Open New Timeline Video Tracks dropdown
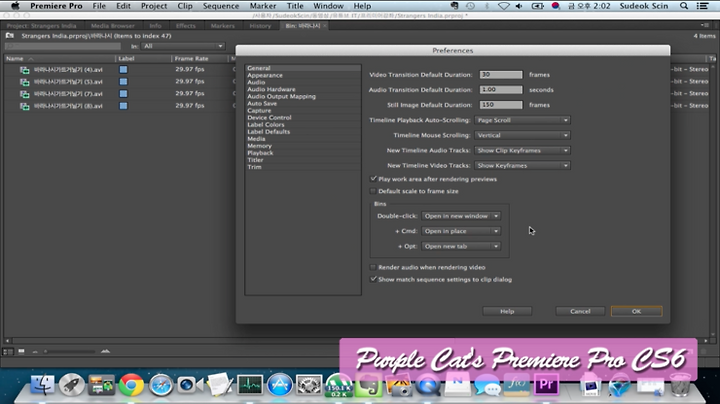 point(523,166)
